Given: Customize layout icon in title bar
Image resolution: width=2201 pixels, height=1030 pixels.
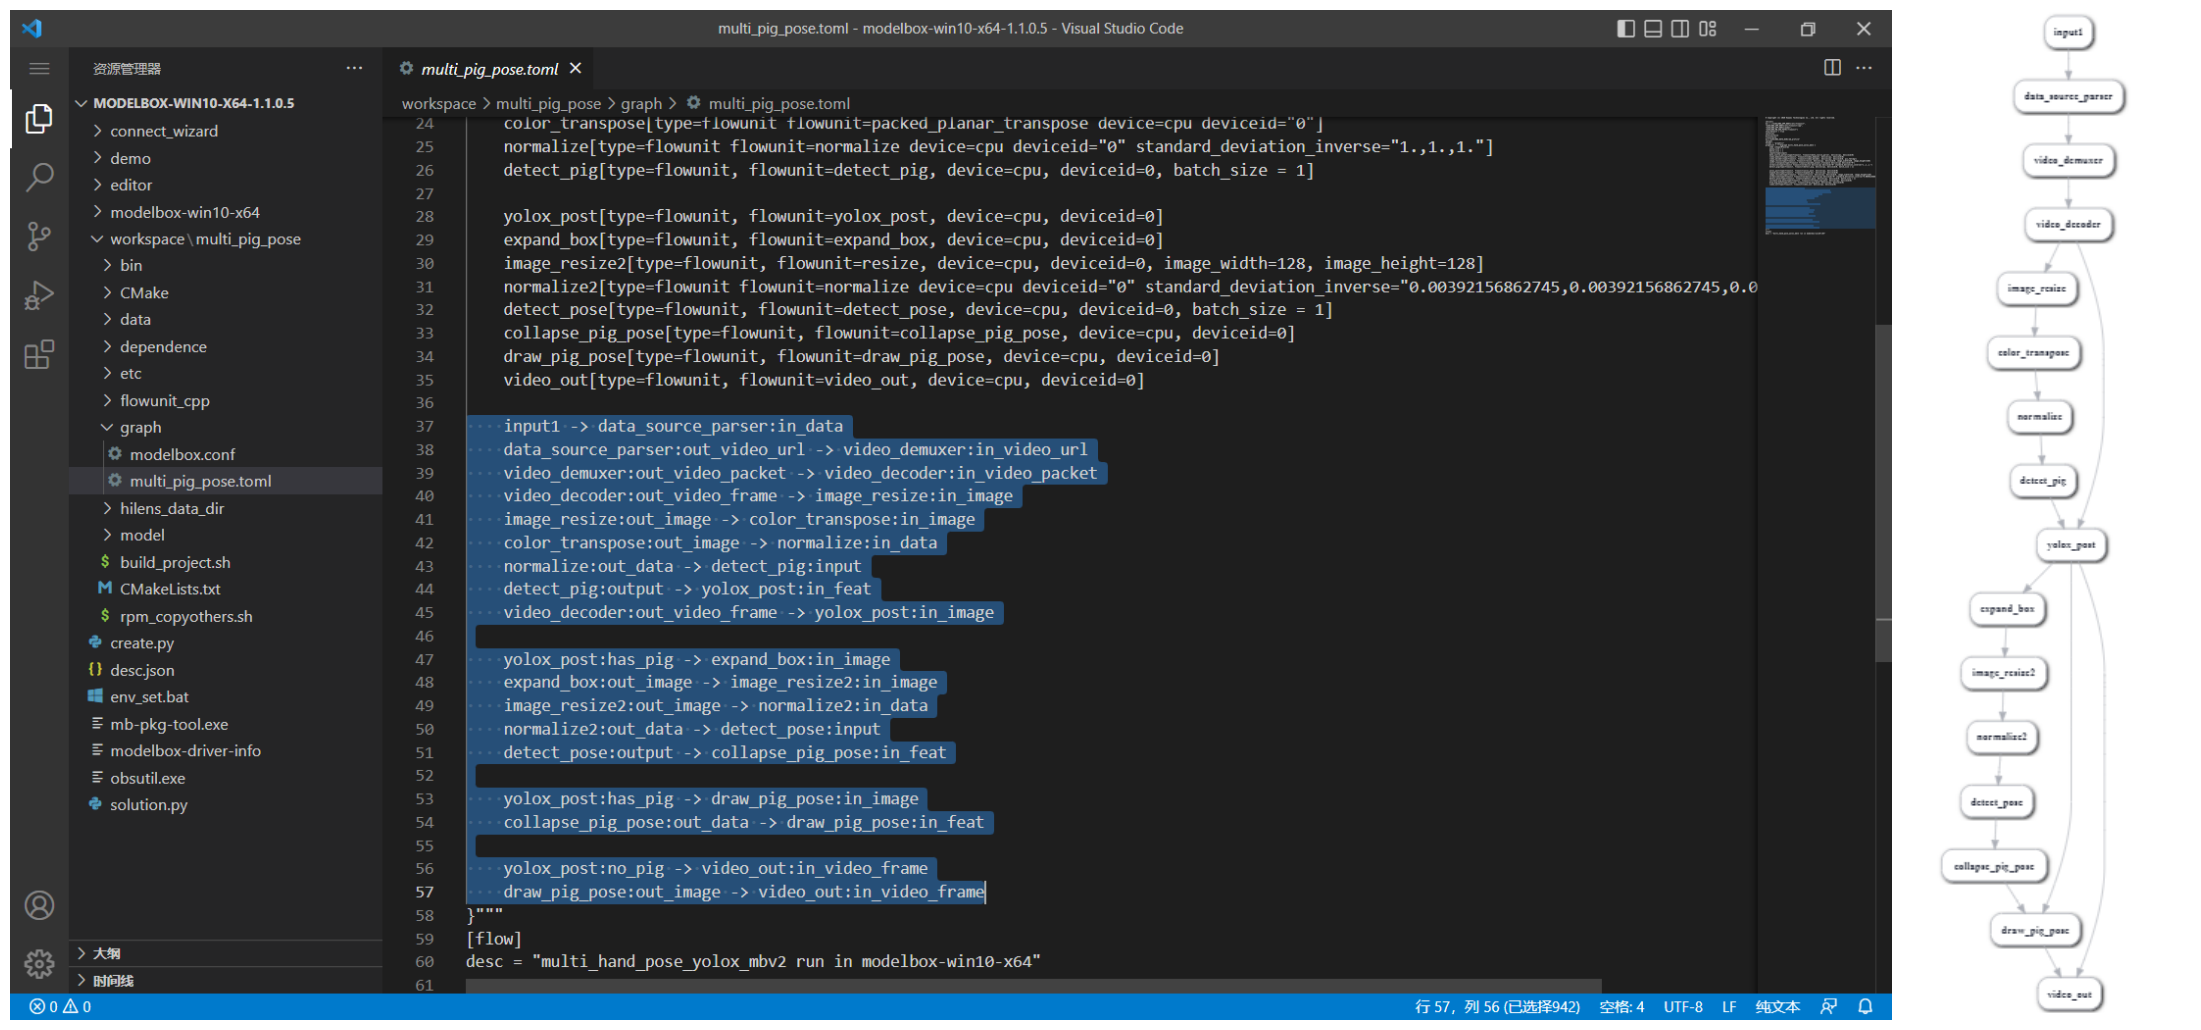Looking at the screenshot, I should (1707, 29).
